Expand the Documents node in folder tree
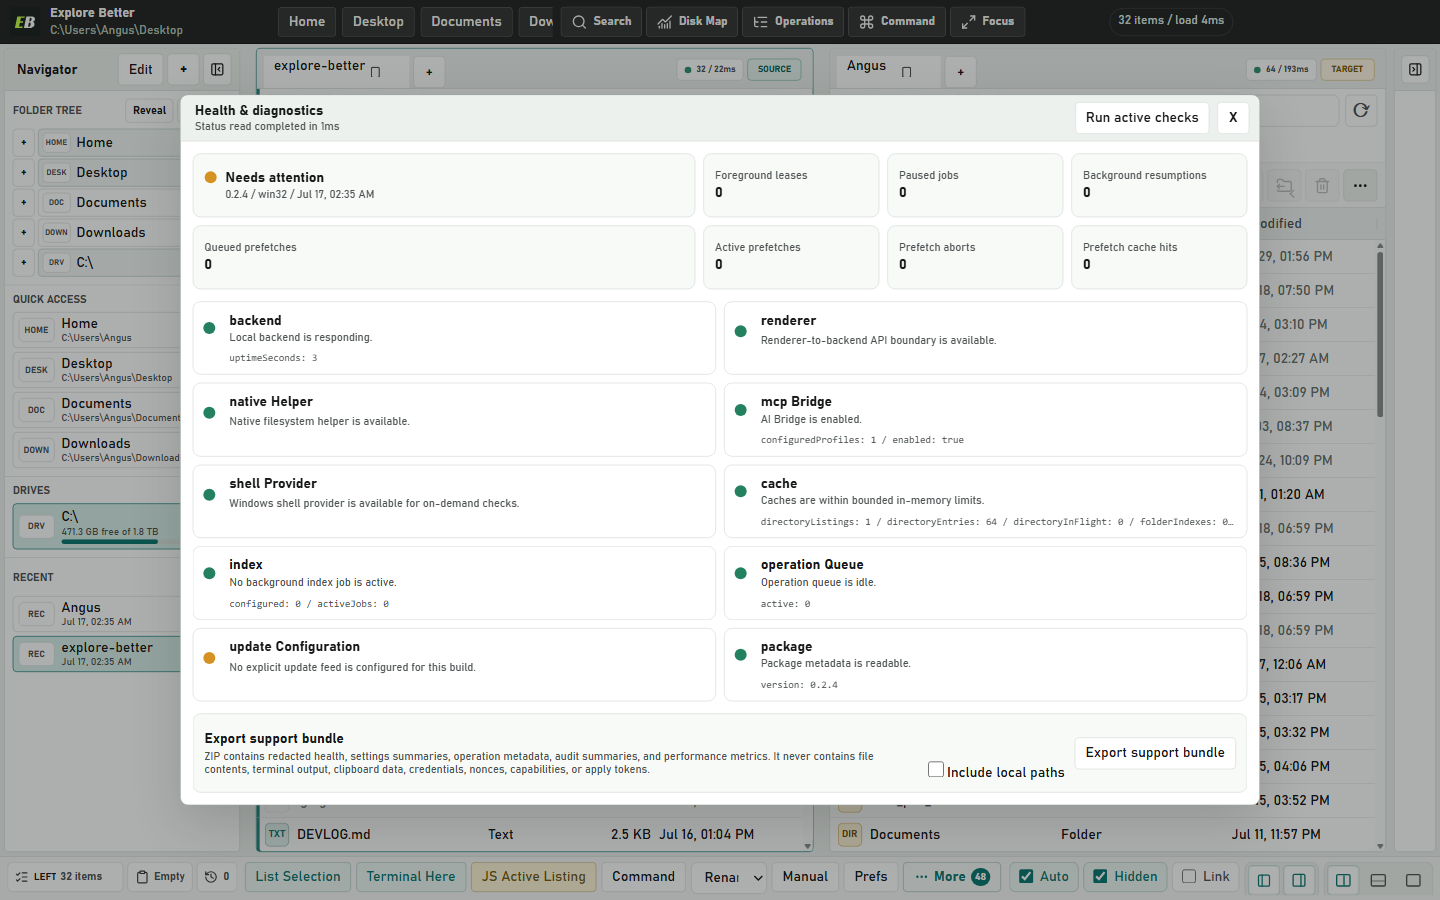 [x=23, y=202]
